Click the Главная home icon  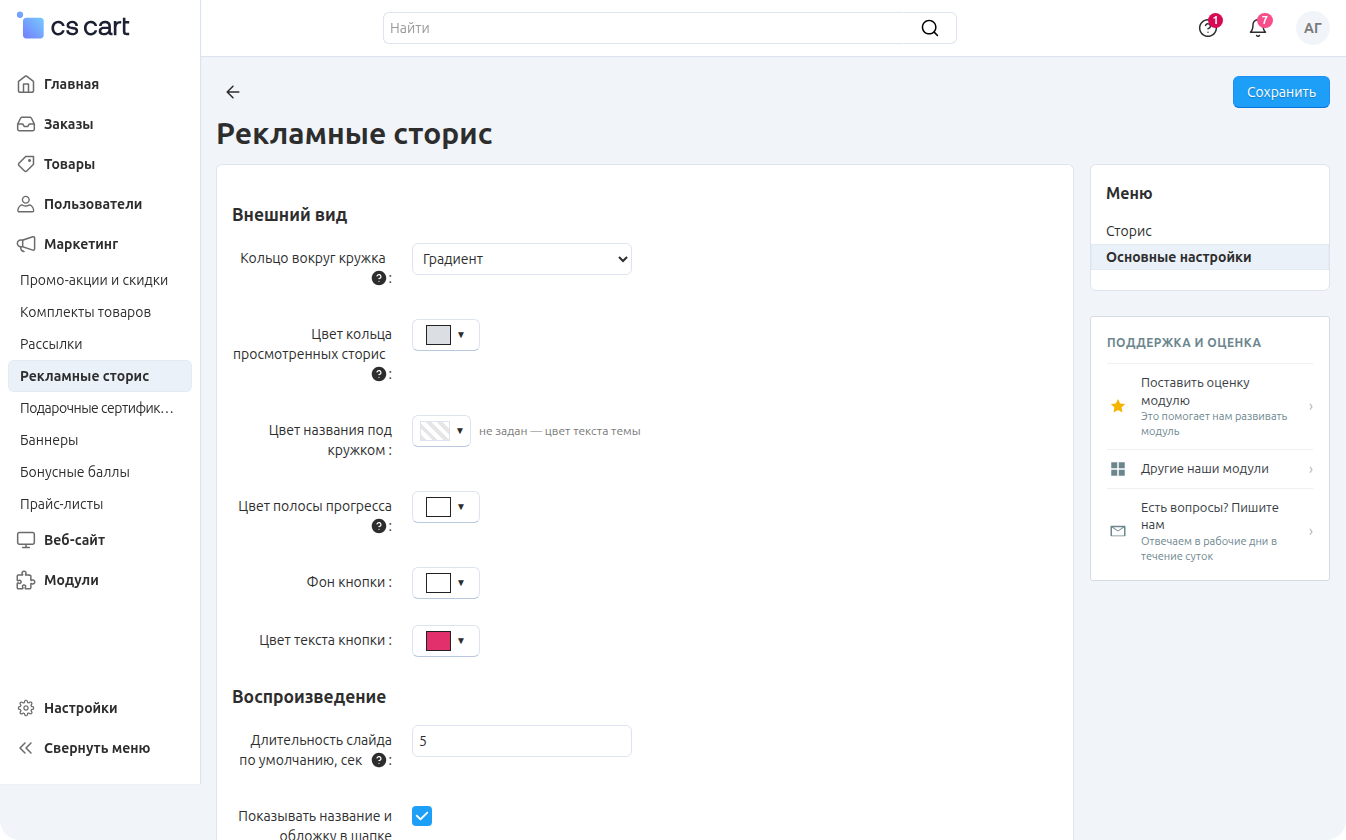coord(27,84)
